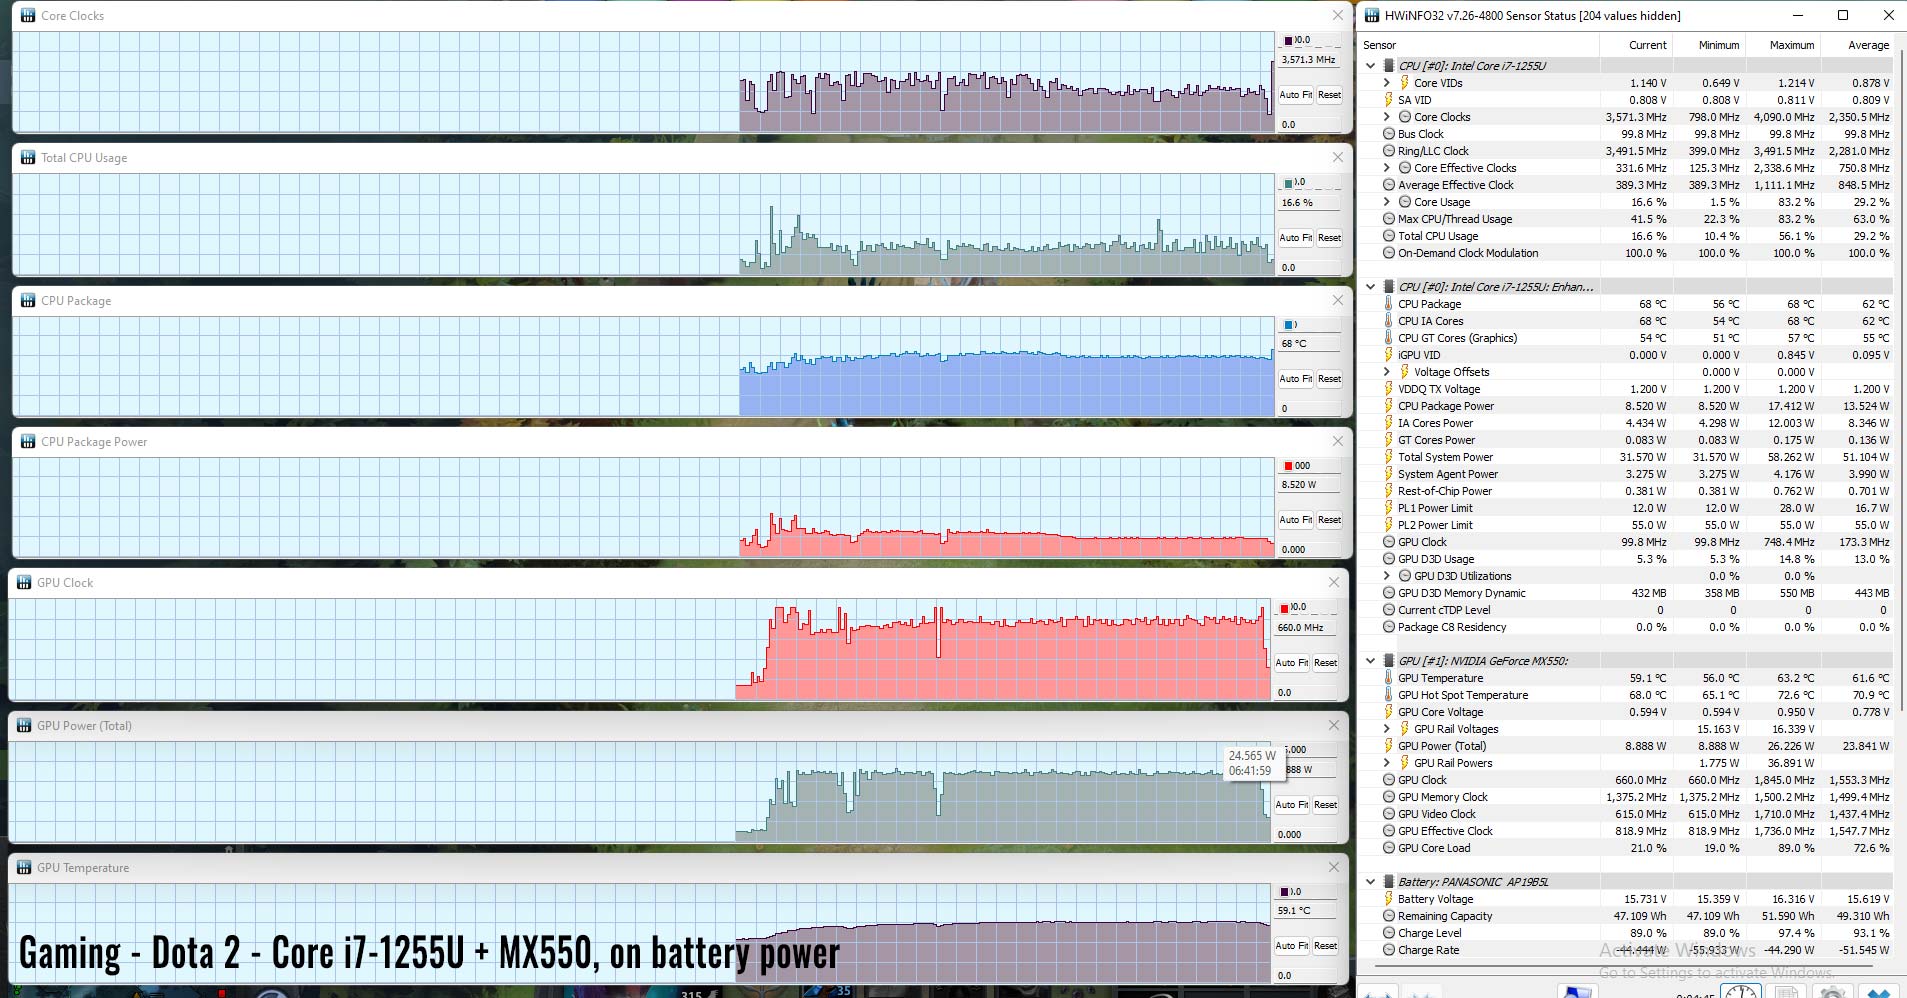Click the chip icon beside GPU [#1] GeForce MX550 header
This screenshot has height=998, width=1907.
(x=1388, y=661)
